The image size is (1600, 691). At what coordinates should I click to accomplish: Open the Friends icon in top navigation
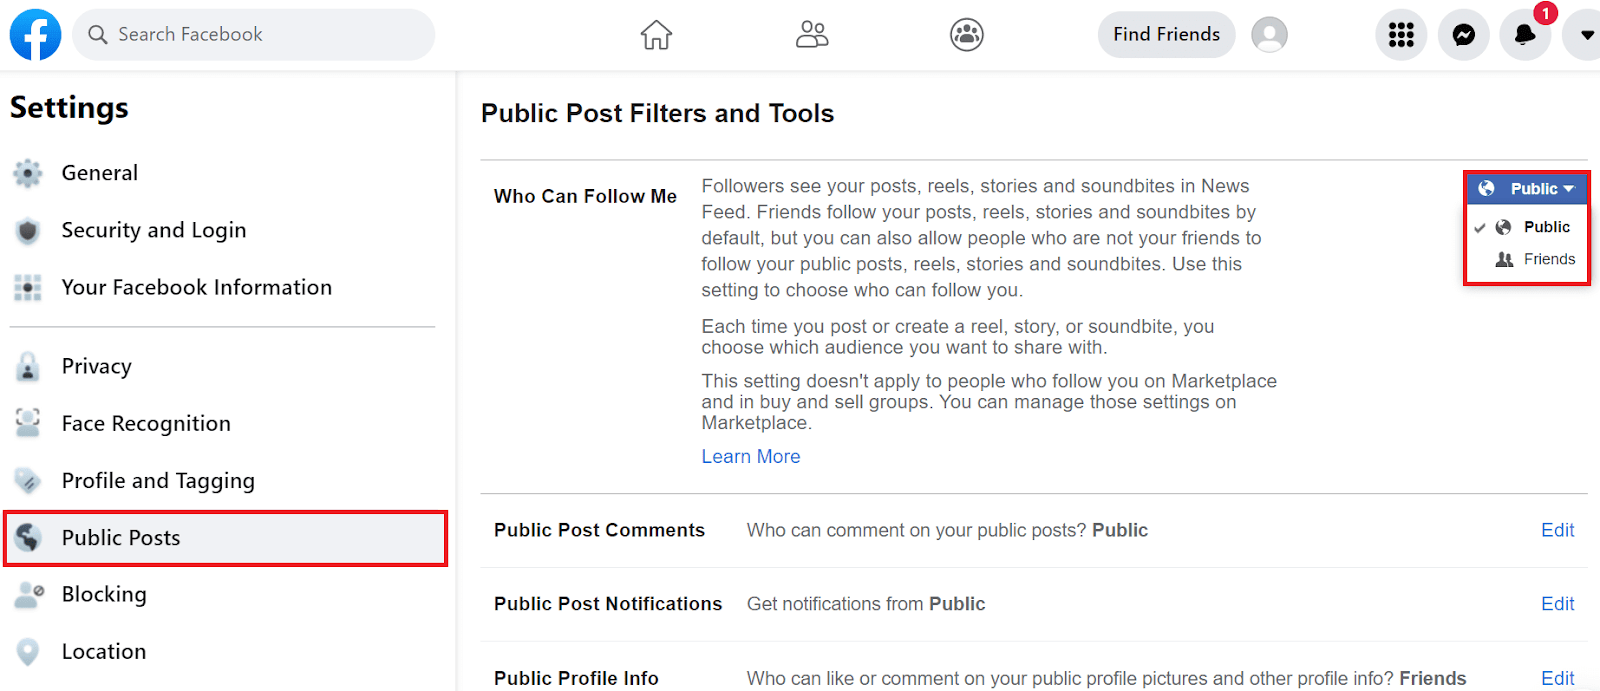(811, 35)
